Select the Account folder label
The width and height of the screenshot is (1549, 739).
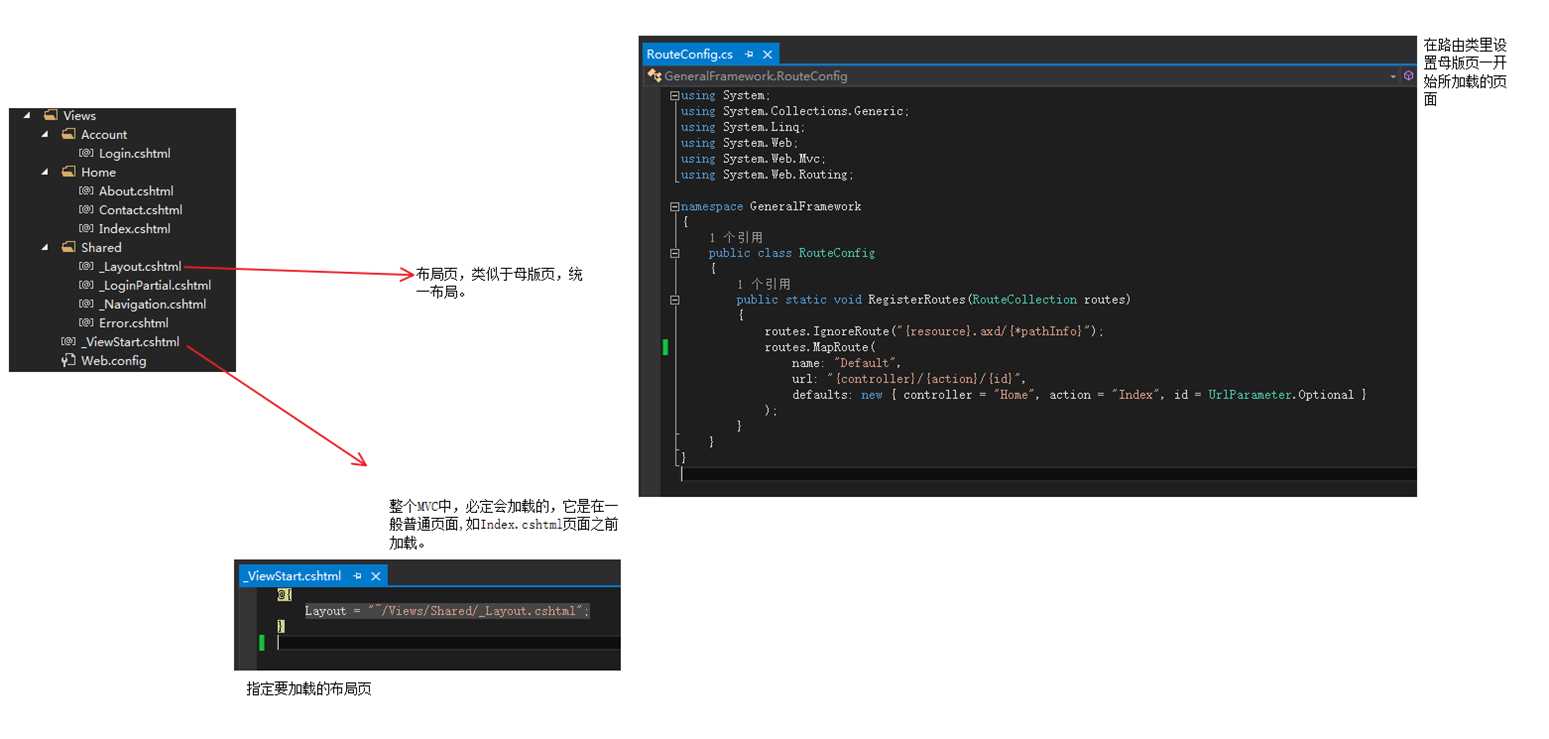[x=104, y=135]
